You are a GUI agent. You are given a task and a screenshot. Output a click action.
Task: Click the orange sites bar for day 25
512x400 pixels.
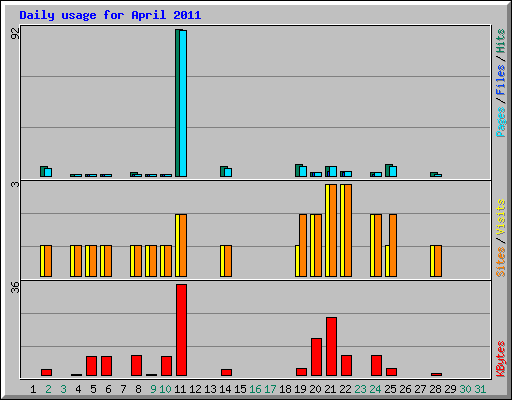click(393, 245)
